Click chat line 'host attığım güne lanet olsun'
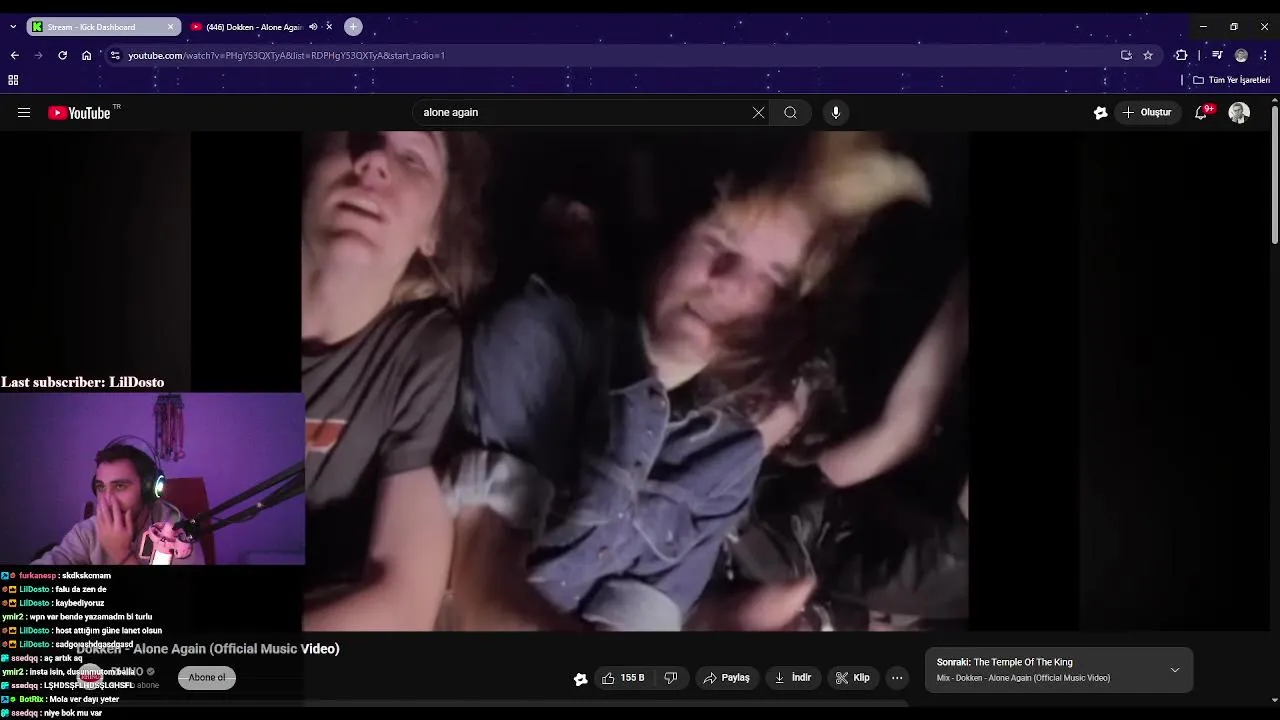The image size is (1280, 720). pyautogui.click(x=108, y=631)
